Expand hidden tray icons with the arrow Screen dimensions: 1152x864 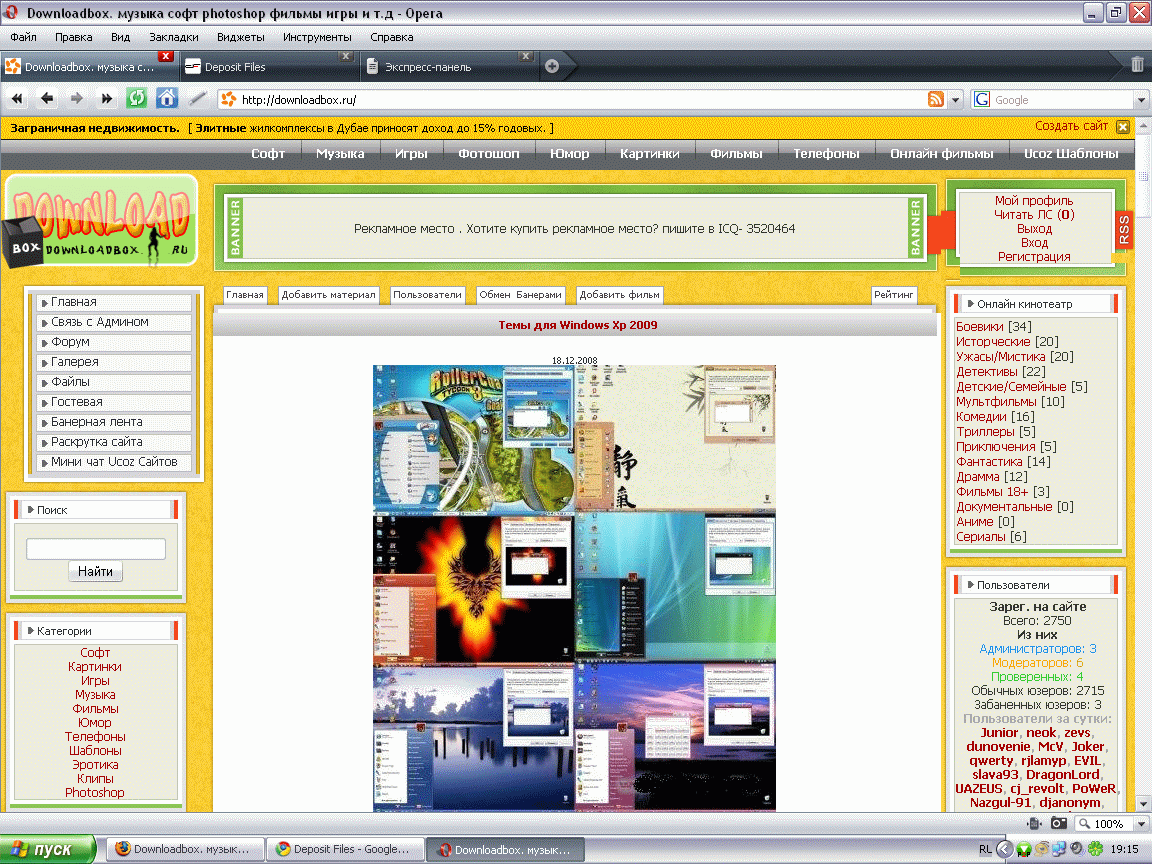click(1004, 849)
